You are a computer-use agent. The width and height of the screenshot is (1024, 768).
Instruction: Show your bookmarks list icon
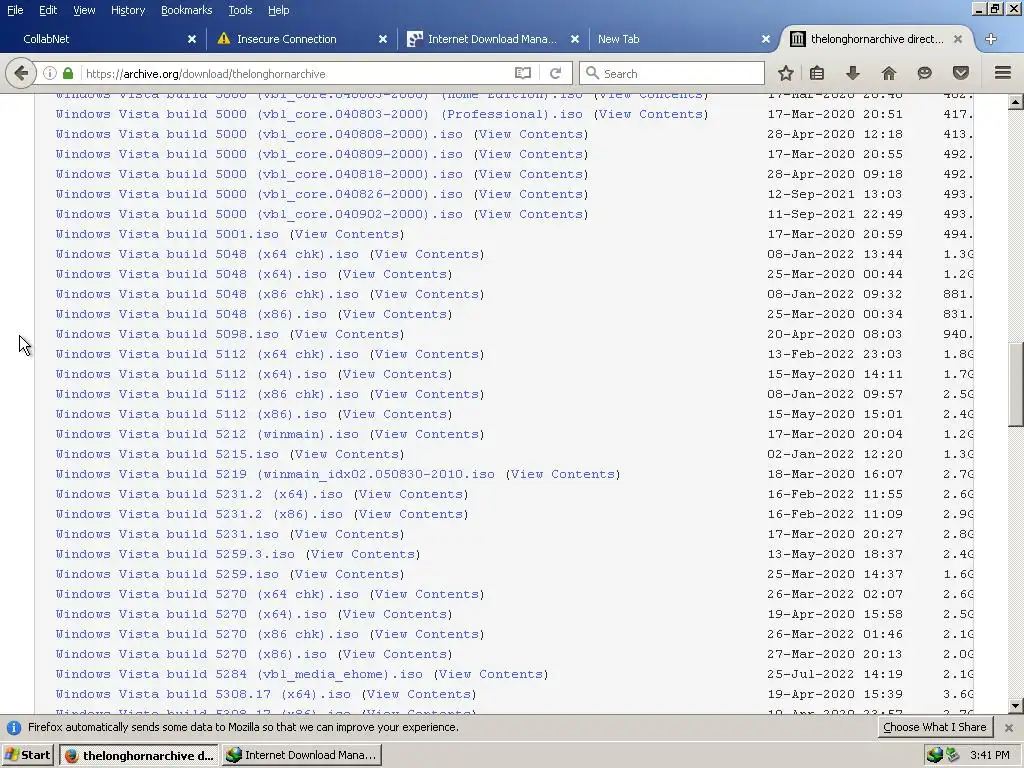tap(817, 73)
